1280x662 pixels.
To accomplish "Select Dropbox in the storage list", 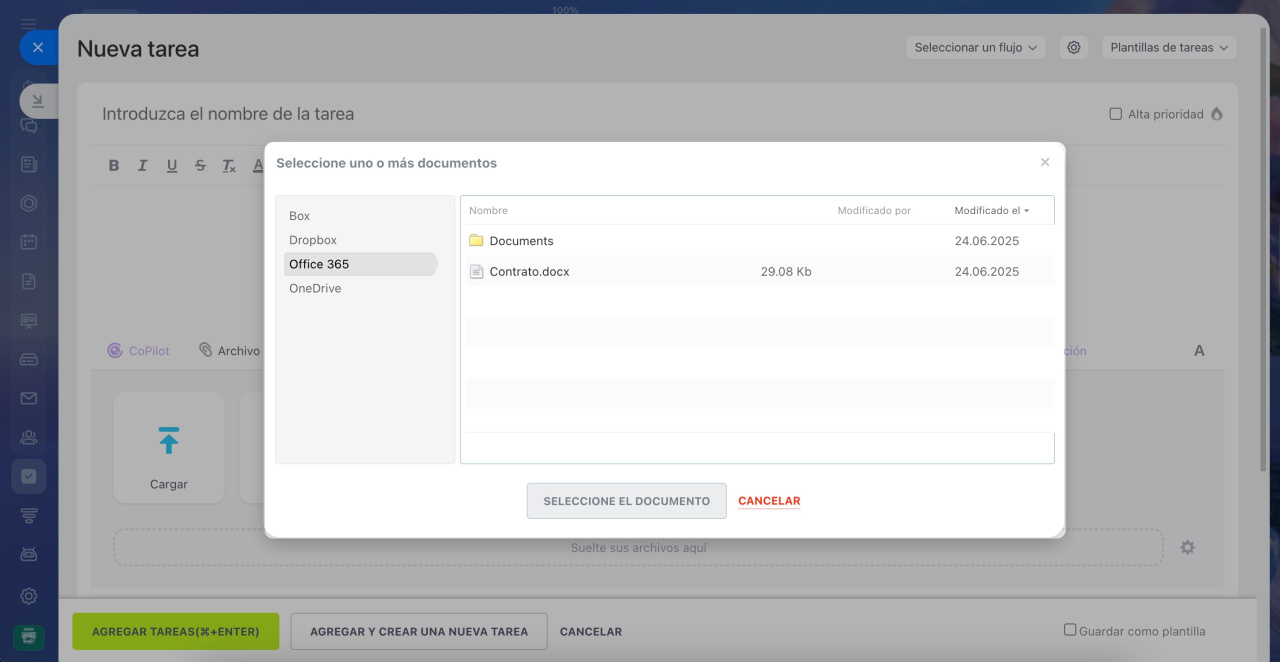I will (313, 240).
